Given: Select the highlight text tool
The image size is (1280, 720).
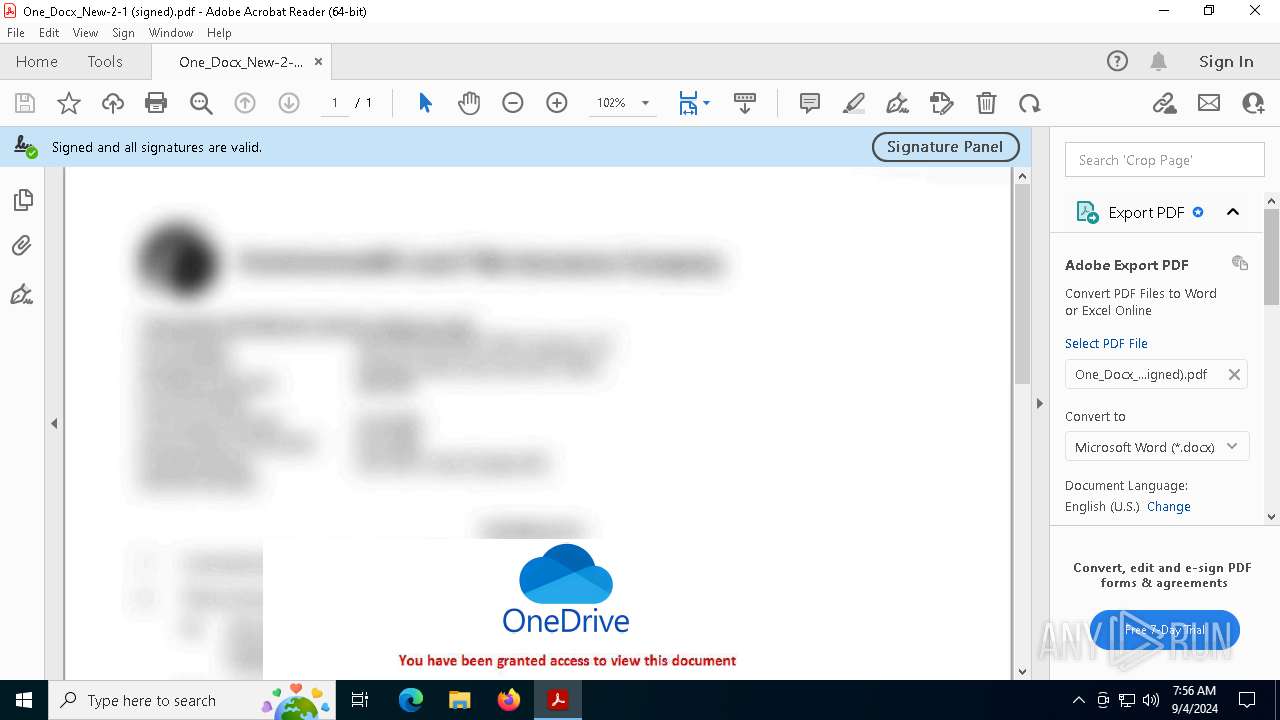Looking at the screenshot, I should [x=854, y=103].
